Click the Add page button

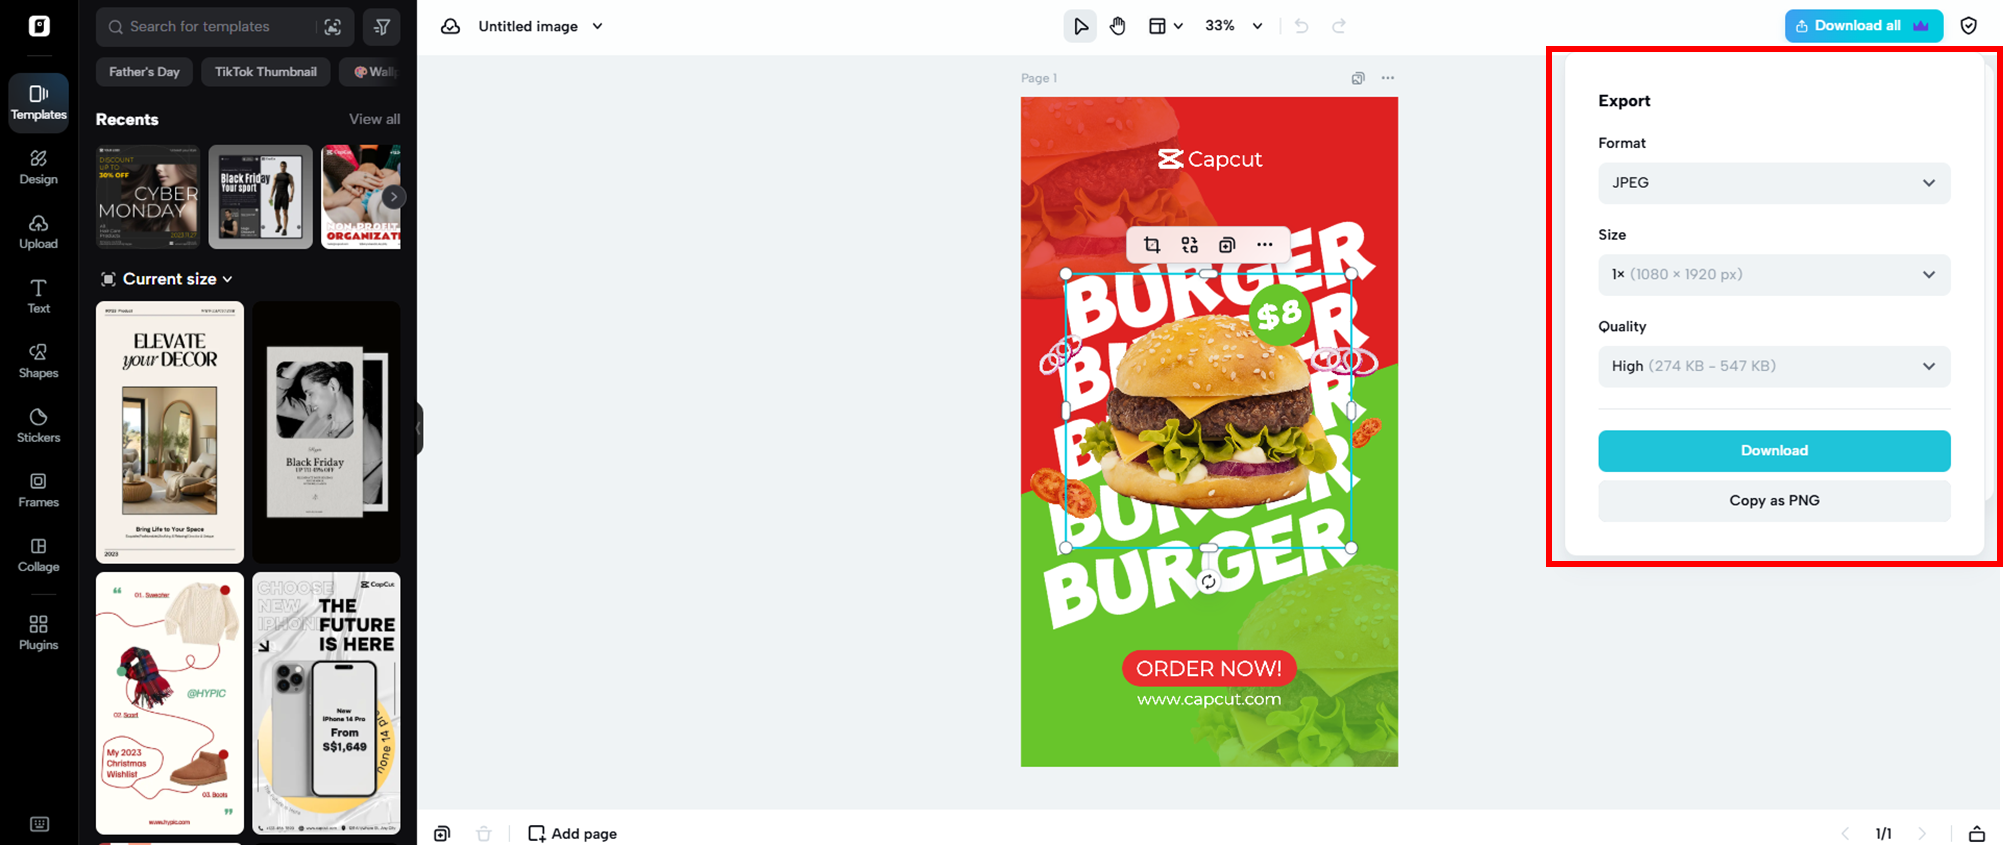pyautogui.click(x=572, y=834)
